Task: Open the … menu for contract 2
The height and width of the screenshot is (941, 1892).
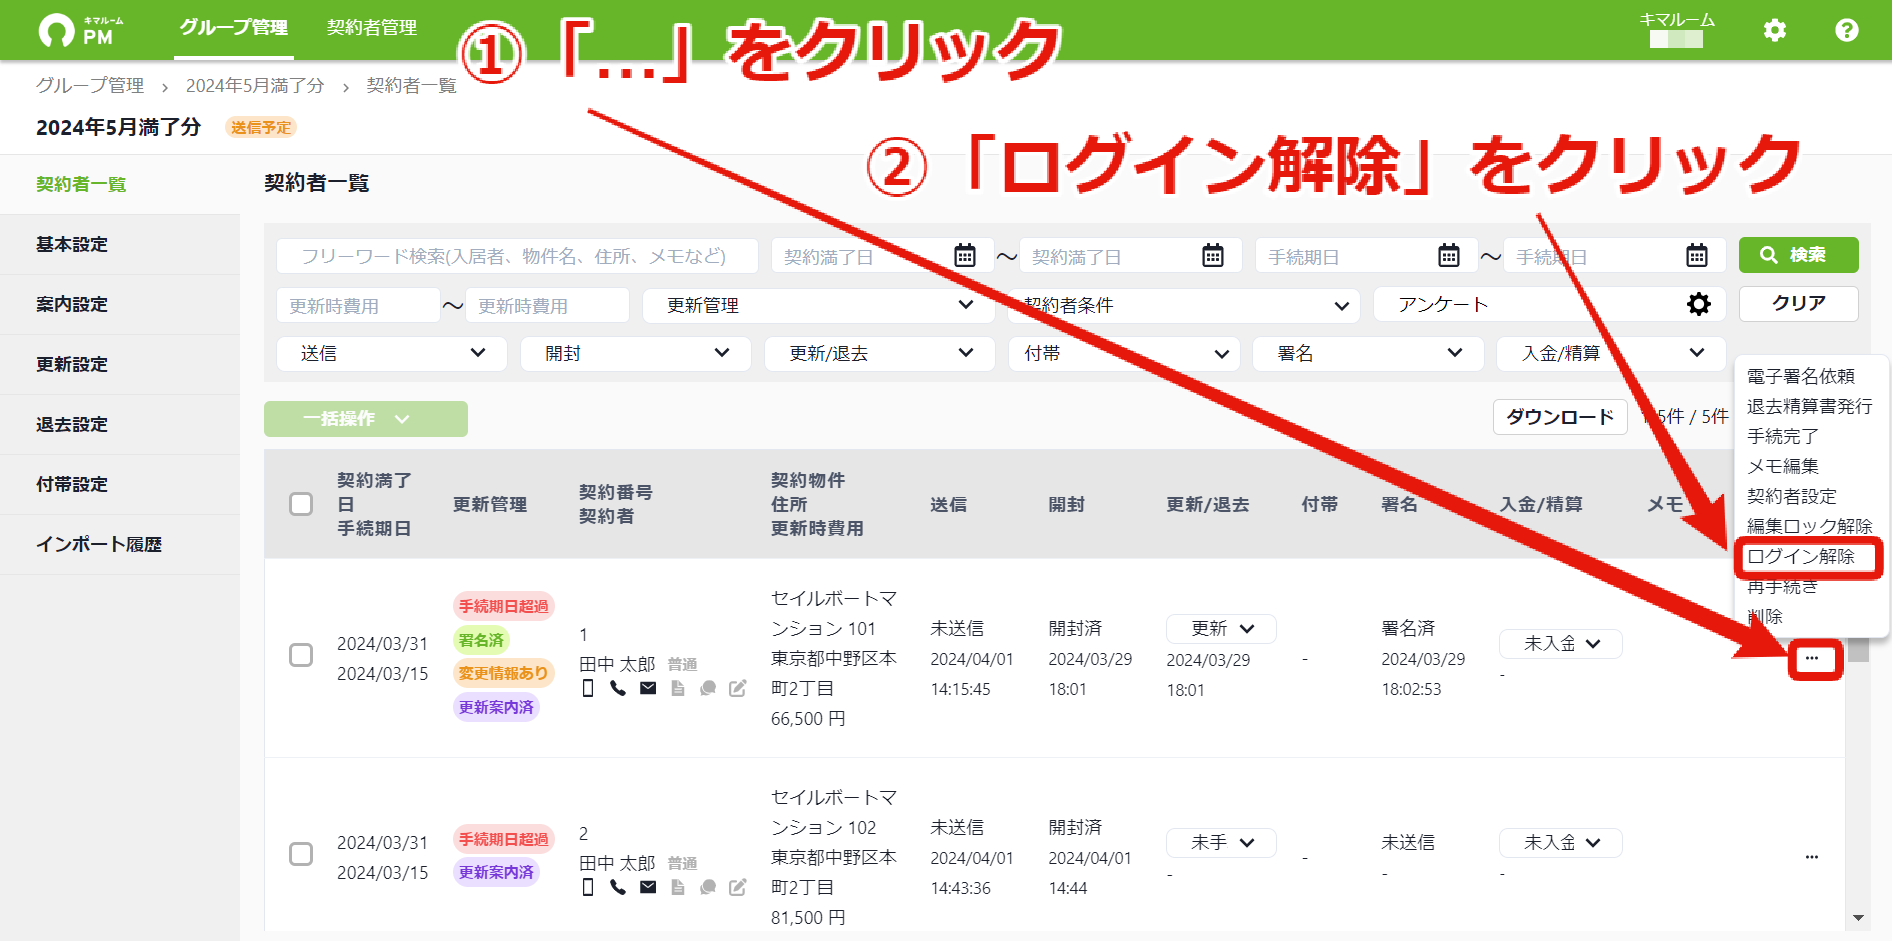Action: pyautogui.click(x=1812, y=857)
